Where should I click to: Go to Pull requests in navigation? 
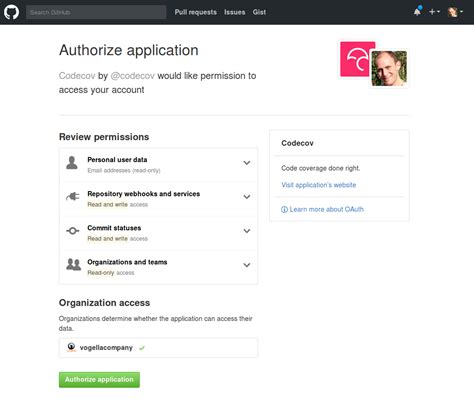tap(196, 12)
